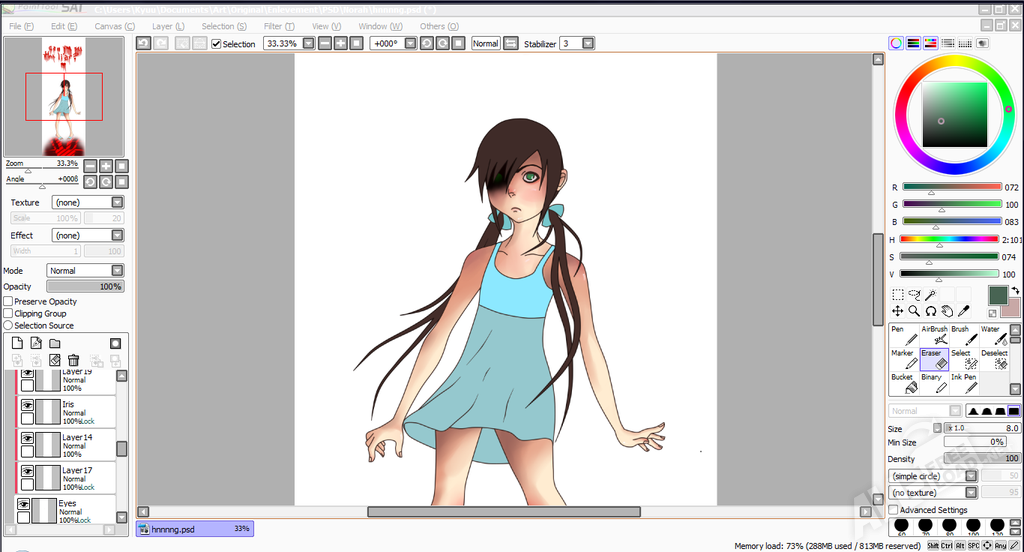
Task: Click the undo arrow in toolbar
Action: (144, 44)
